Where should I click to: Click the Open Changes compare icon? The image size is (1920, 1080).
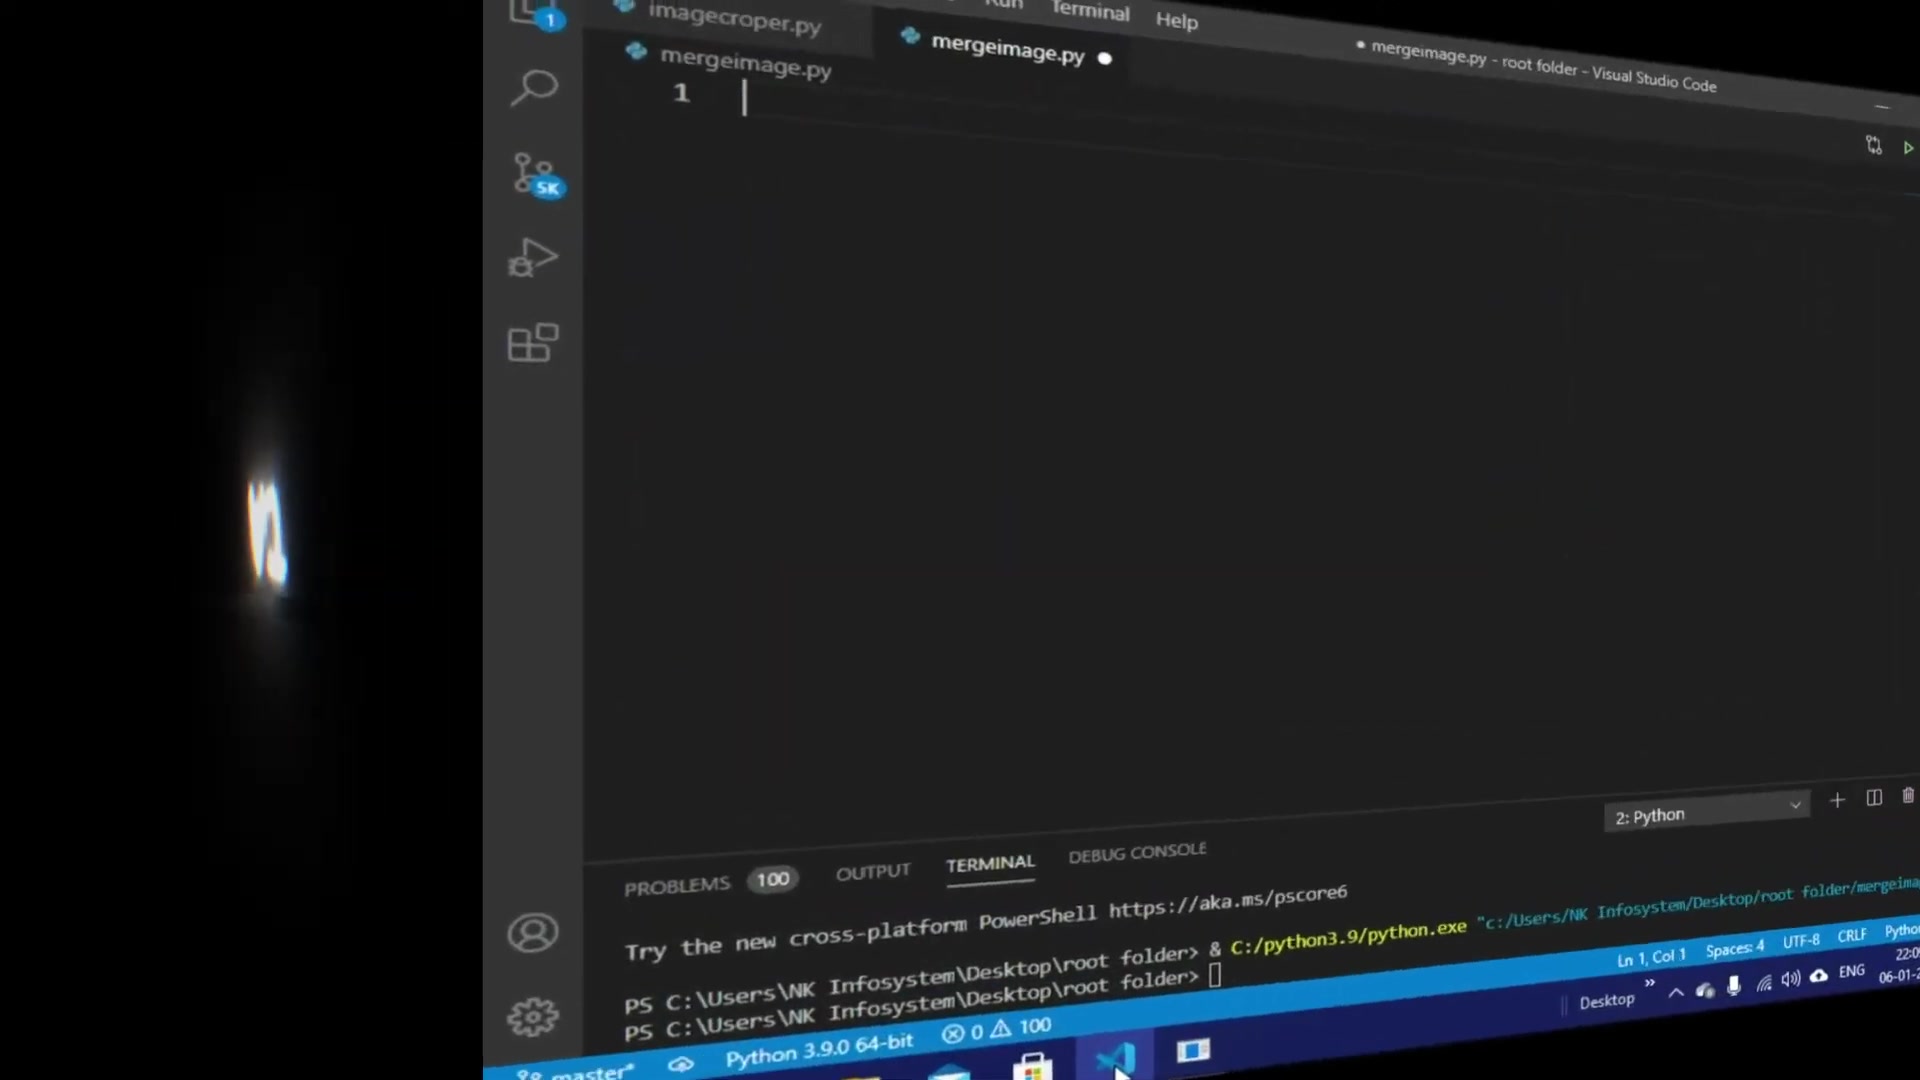(x=1874, y=146)
